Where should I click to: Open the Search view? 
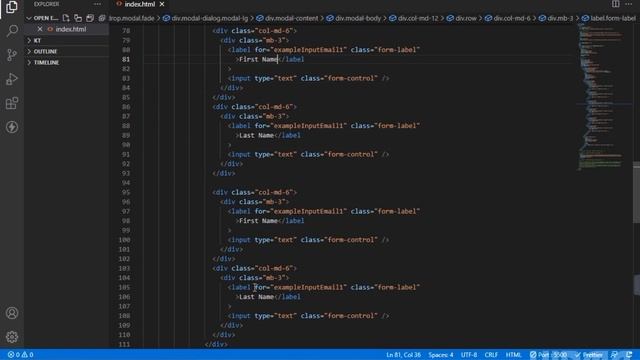pos(12,31)
